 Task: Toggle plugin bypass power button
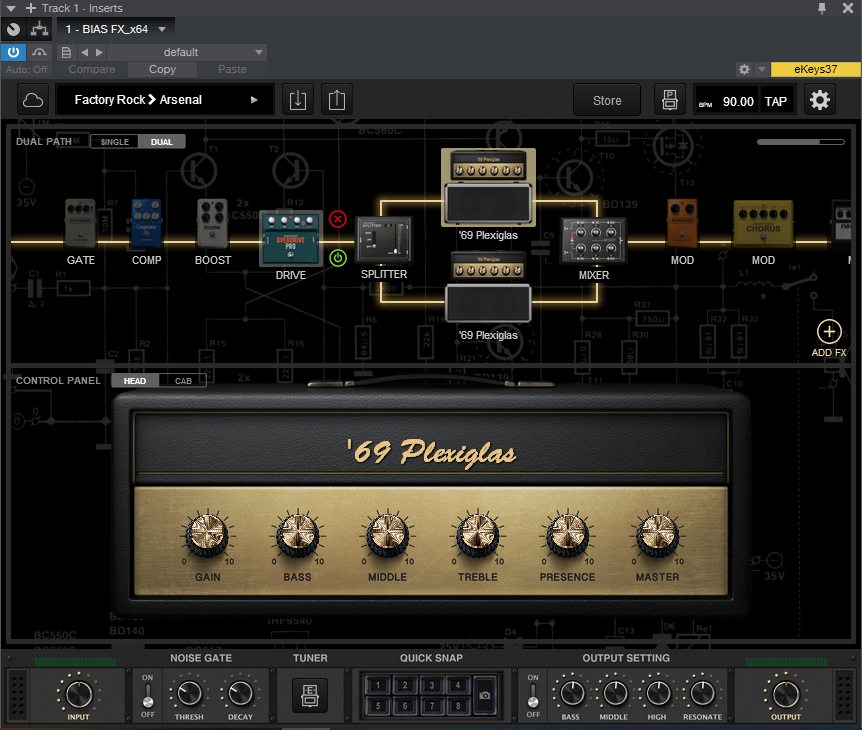(x=13, y=52)
